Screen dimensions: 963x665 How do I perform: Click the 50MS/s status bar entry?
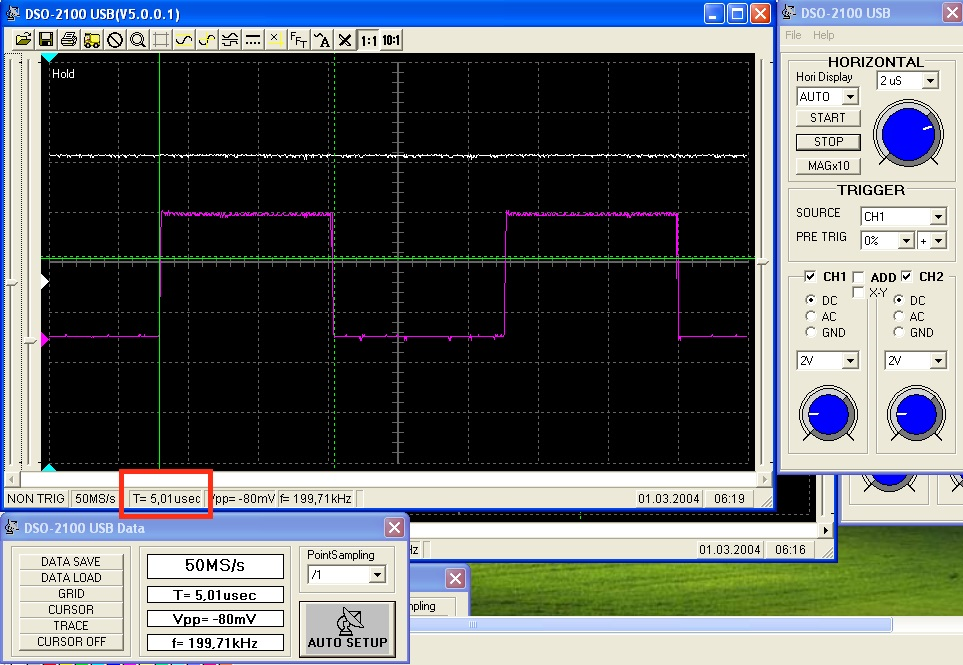coord(95,499)
